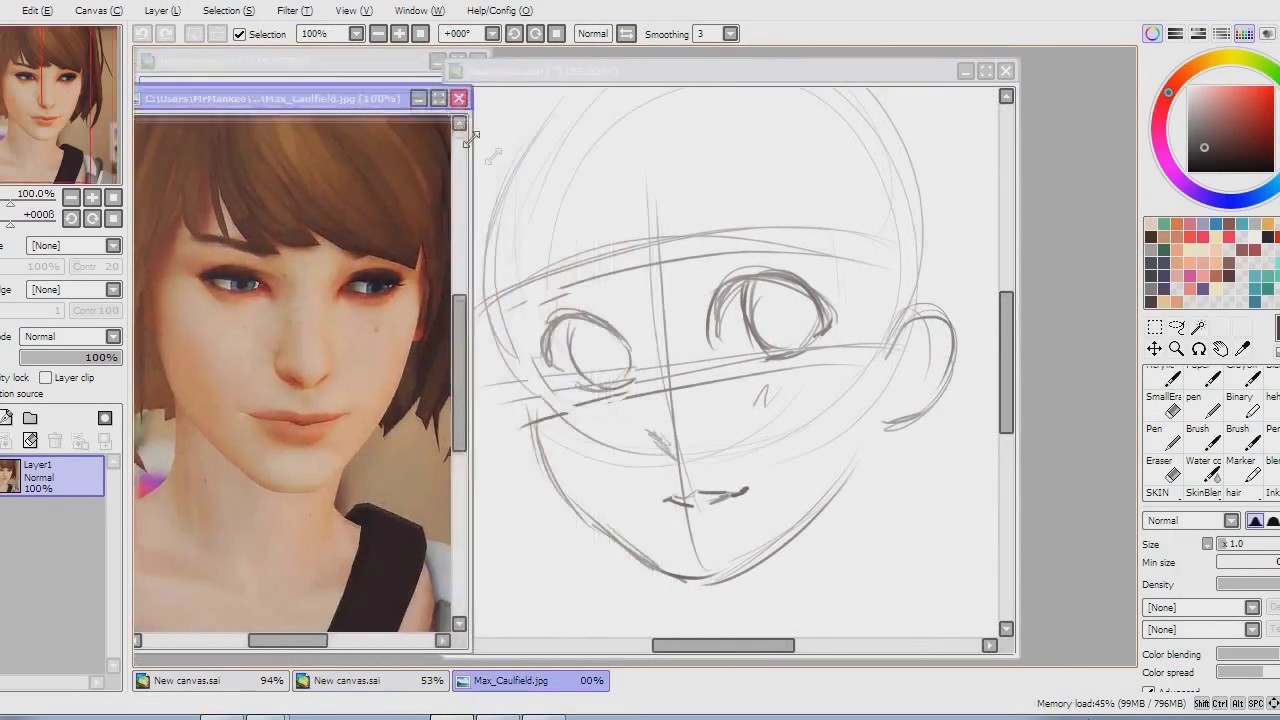Adjust the layer opacity 100% slider
Viewport: 1280px width, 720px height.
click(x=71, y=358)
